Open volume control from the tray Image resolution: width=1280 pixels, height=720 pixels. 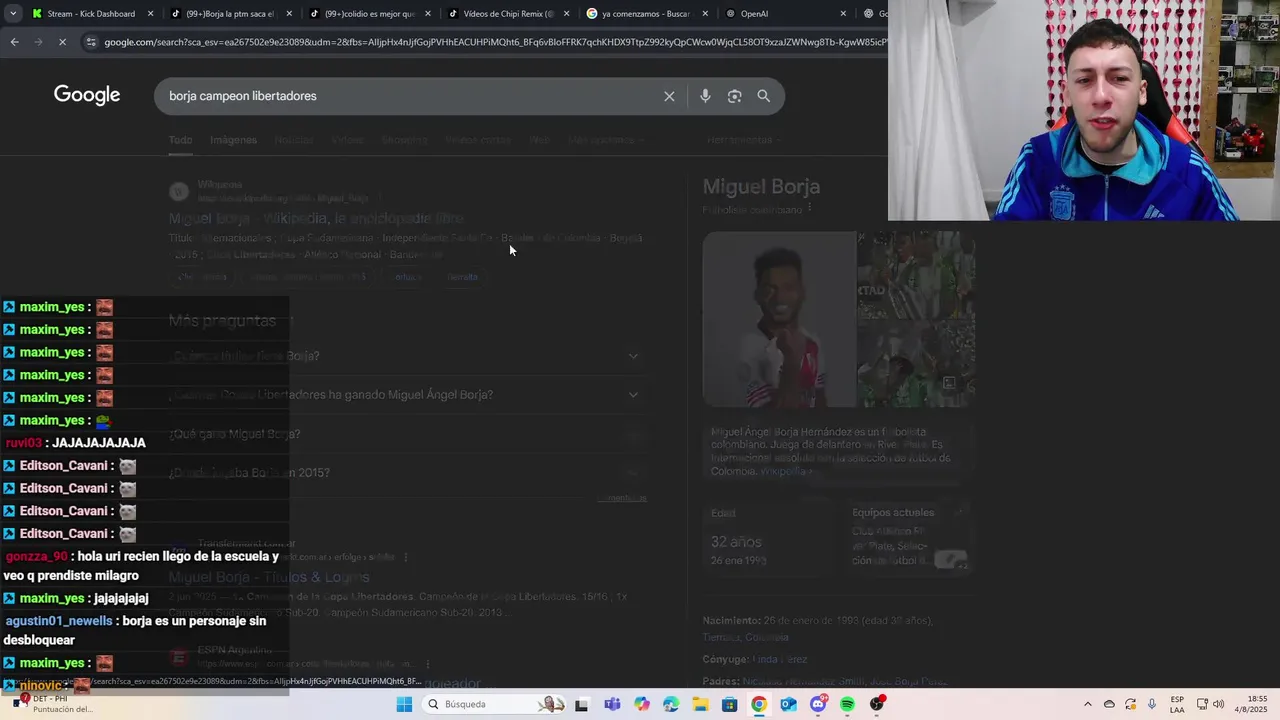[1218, 704]
